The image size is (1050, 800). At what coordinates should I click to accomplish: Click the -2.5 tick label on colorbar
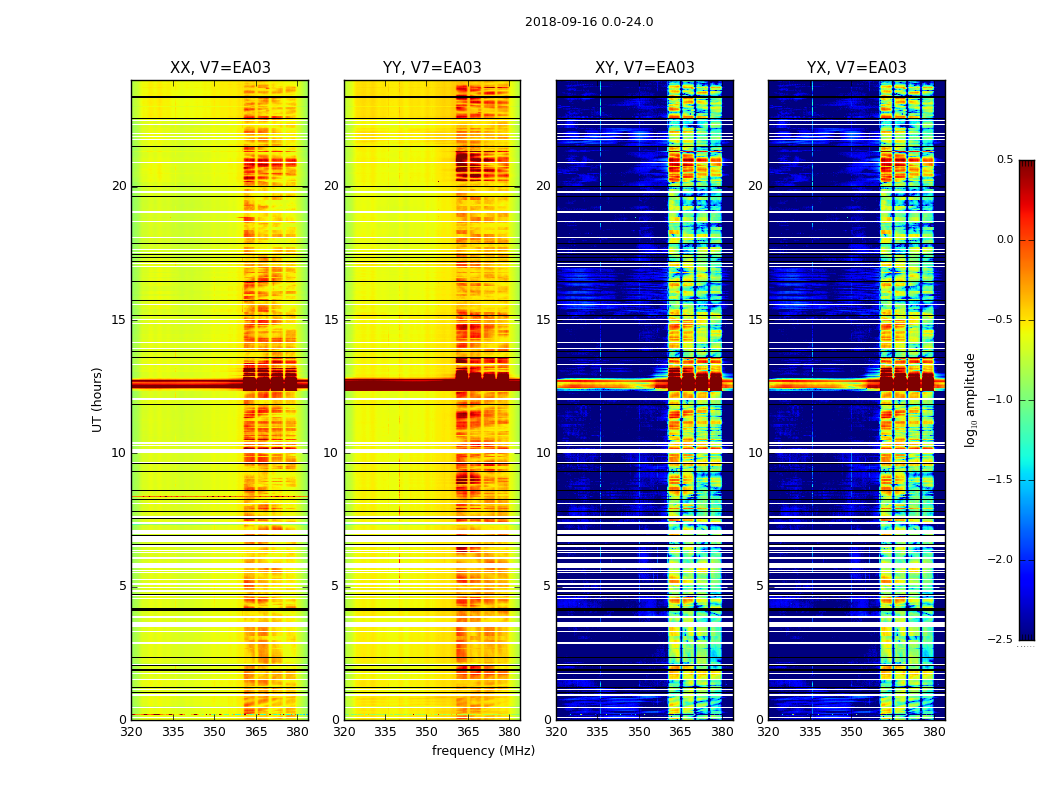tap(1000, 639)
